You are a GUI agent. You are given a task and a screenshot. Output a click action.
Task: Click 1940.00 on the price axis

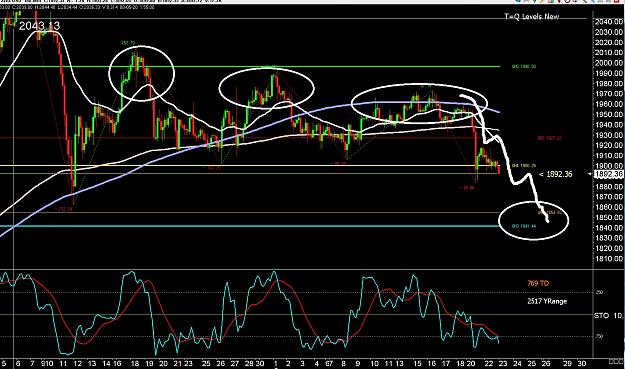tap(609, 125)
